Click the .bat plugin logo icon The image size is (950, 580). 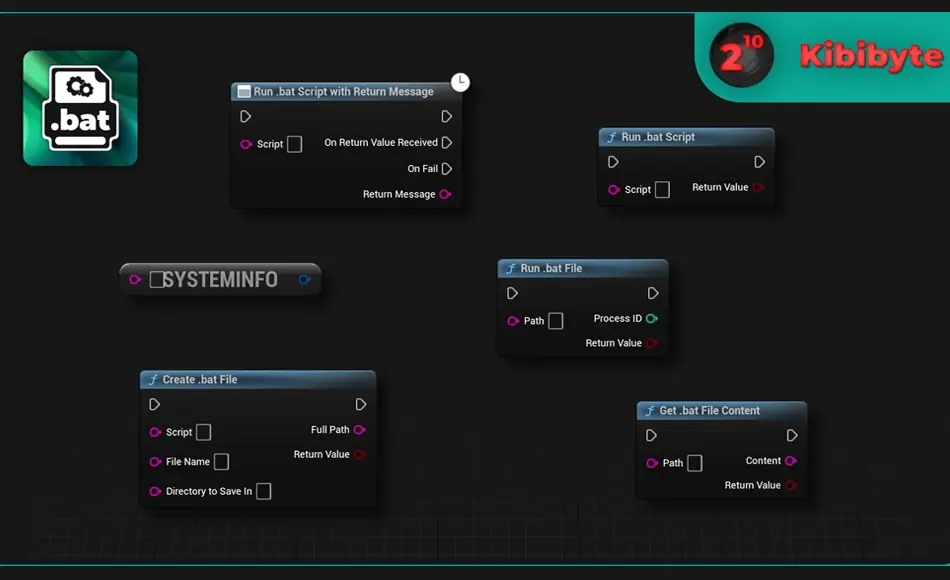[x=81, y=108]
